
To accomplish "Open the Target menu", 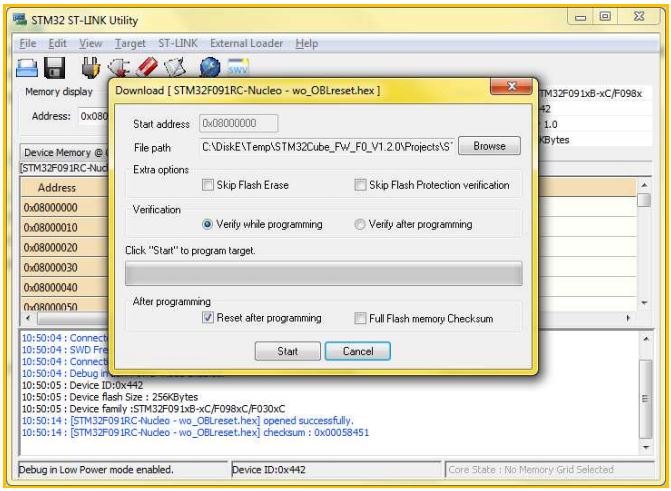I will point(130,44).
